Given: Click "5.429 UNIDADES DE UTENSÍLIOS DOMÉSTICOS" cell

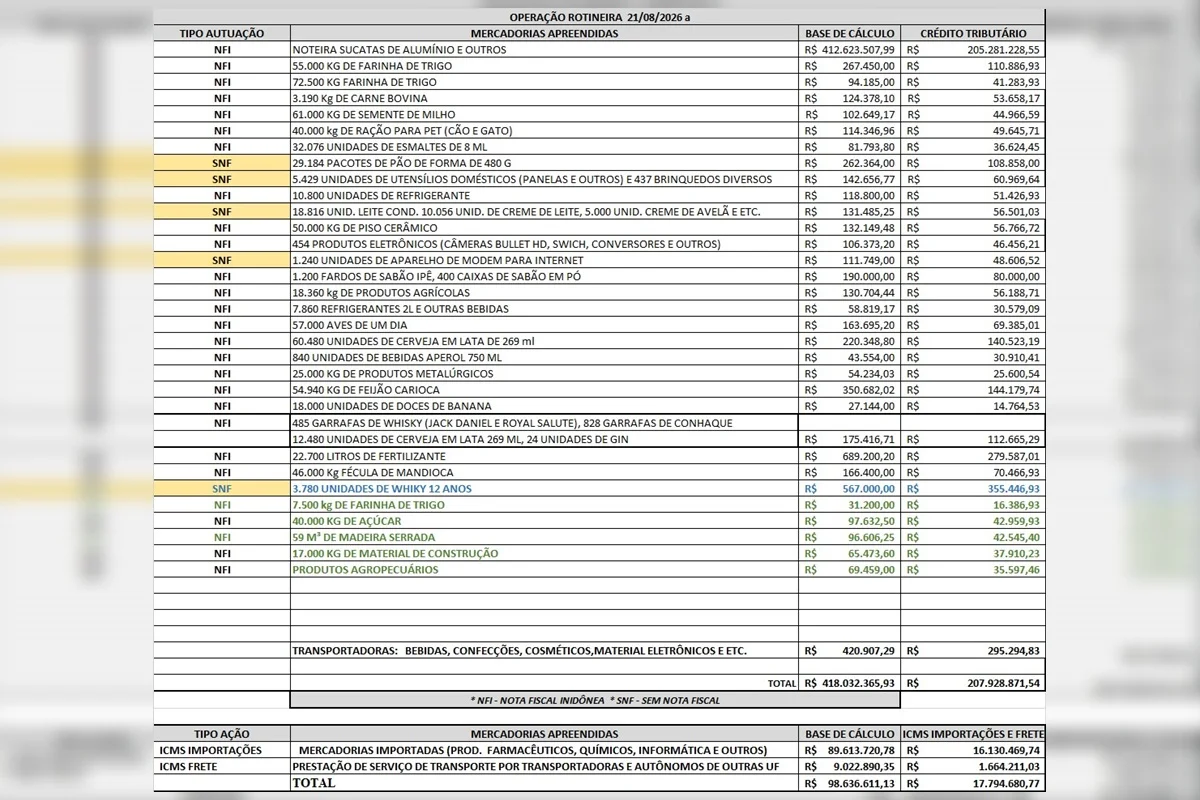Looking at the screenshot, I should [545, 179].
